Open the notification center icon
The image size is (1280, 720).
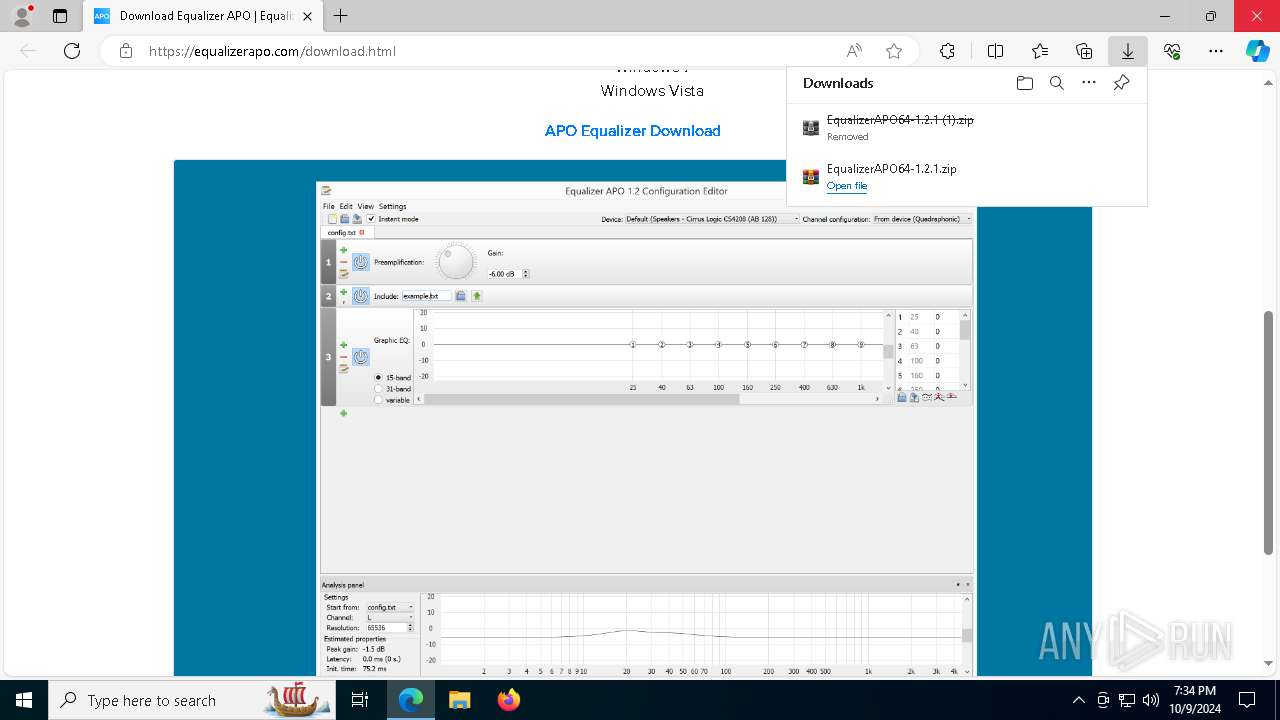tap(1247, 700)
